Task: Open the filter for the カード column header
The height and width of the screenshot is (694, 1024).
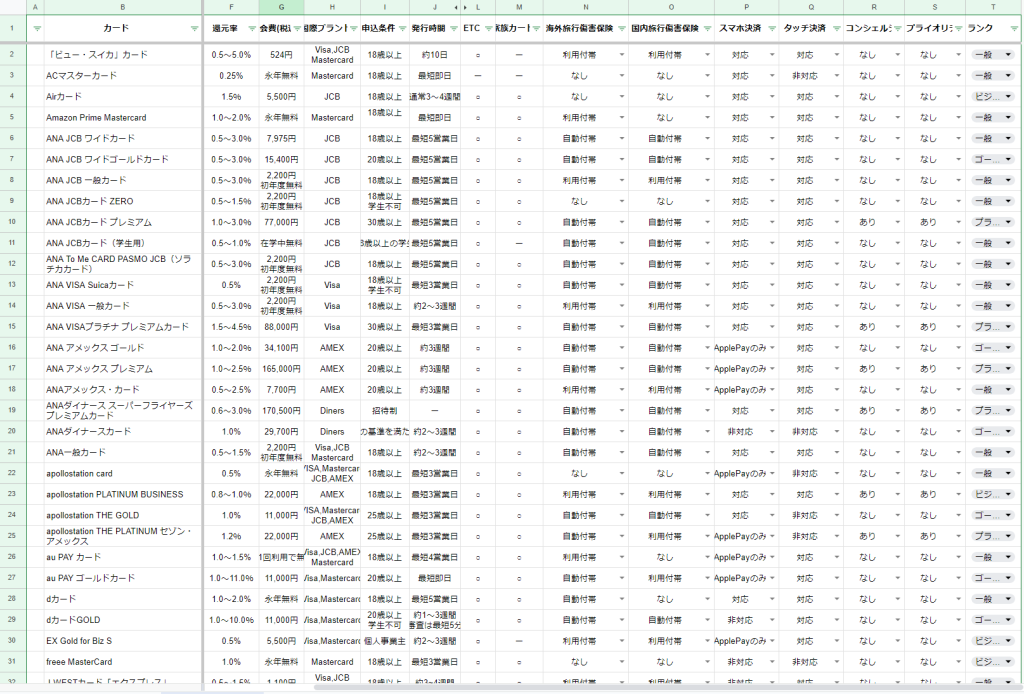Action: [x=194, y=29]
